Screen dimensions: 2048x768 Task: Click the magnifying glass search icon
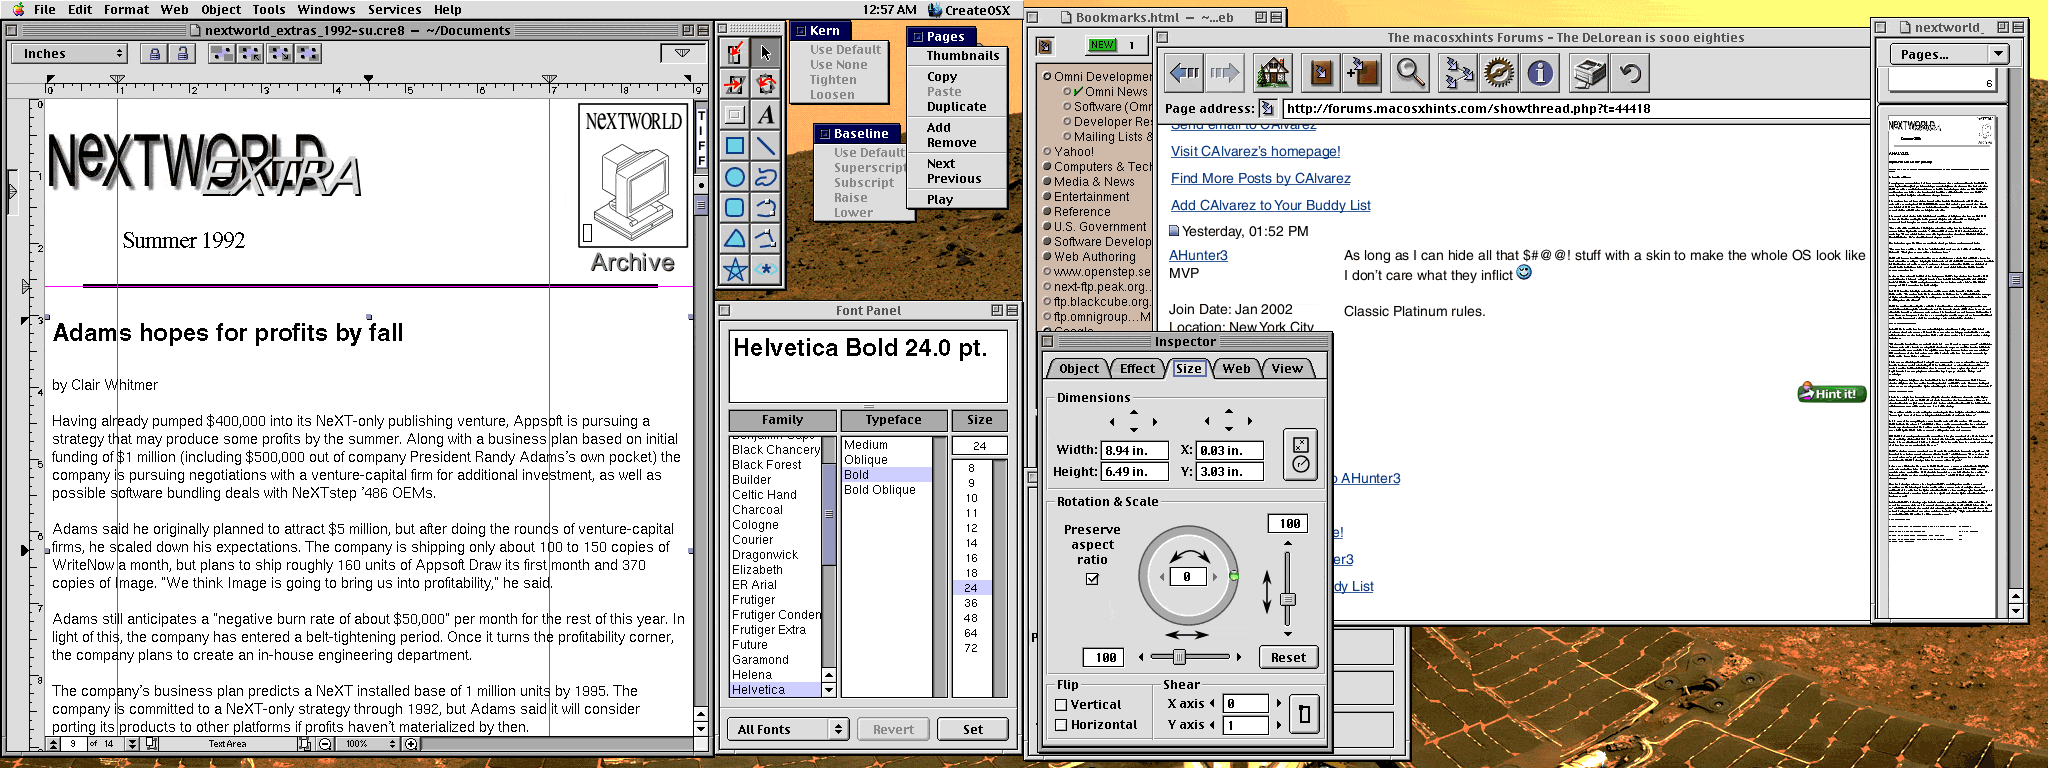1410,73
